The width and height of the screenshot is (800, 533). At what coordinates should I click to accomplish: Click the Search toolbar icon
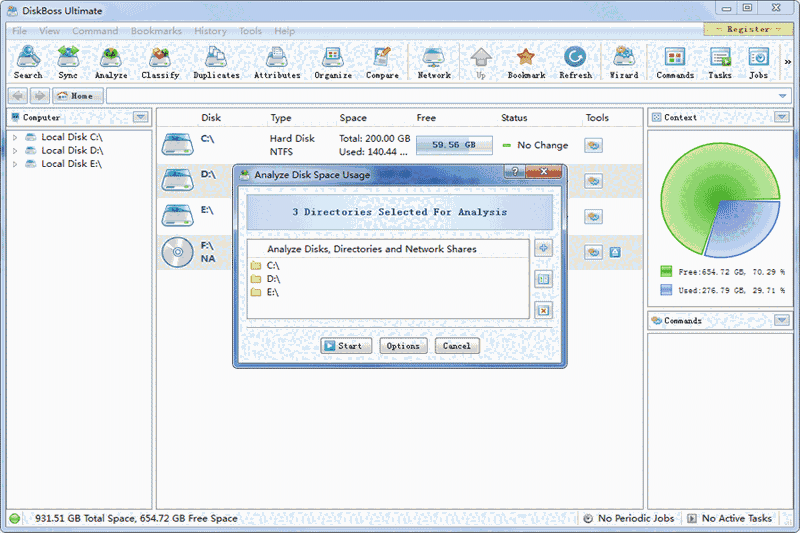(x=28, y=62)
